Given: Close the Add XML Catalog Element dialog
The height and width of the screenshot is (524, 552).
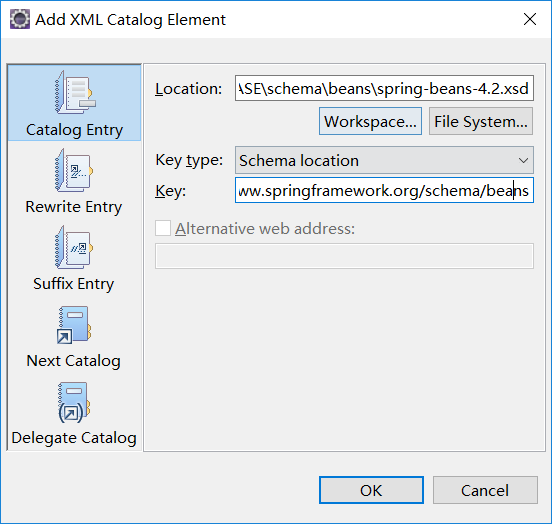Looking at the screenshot, I should [530, 19].
